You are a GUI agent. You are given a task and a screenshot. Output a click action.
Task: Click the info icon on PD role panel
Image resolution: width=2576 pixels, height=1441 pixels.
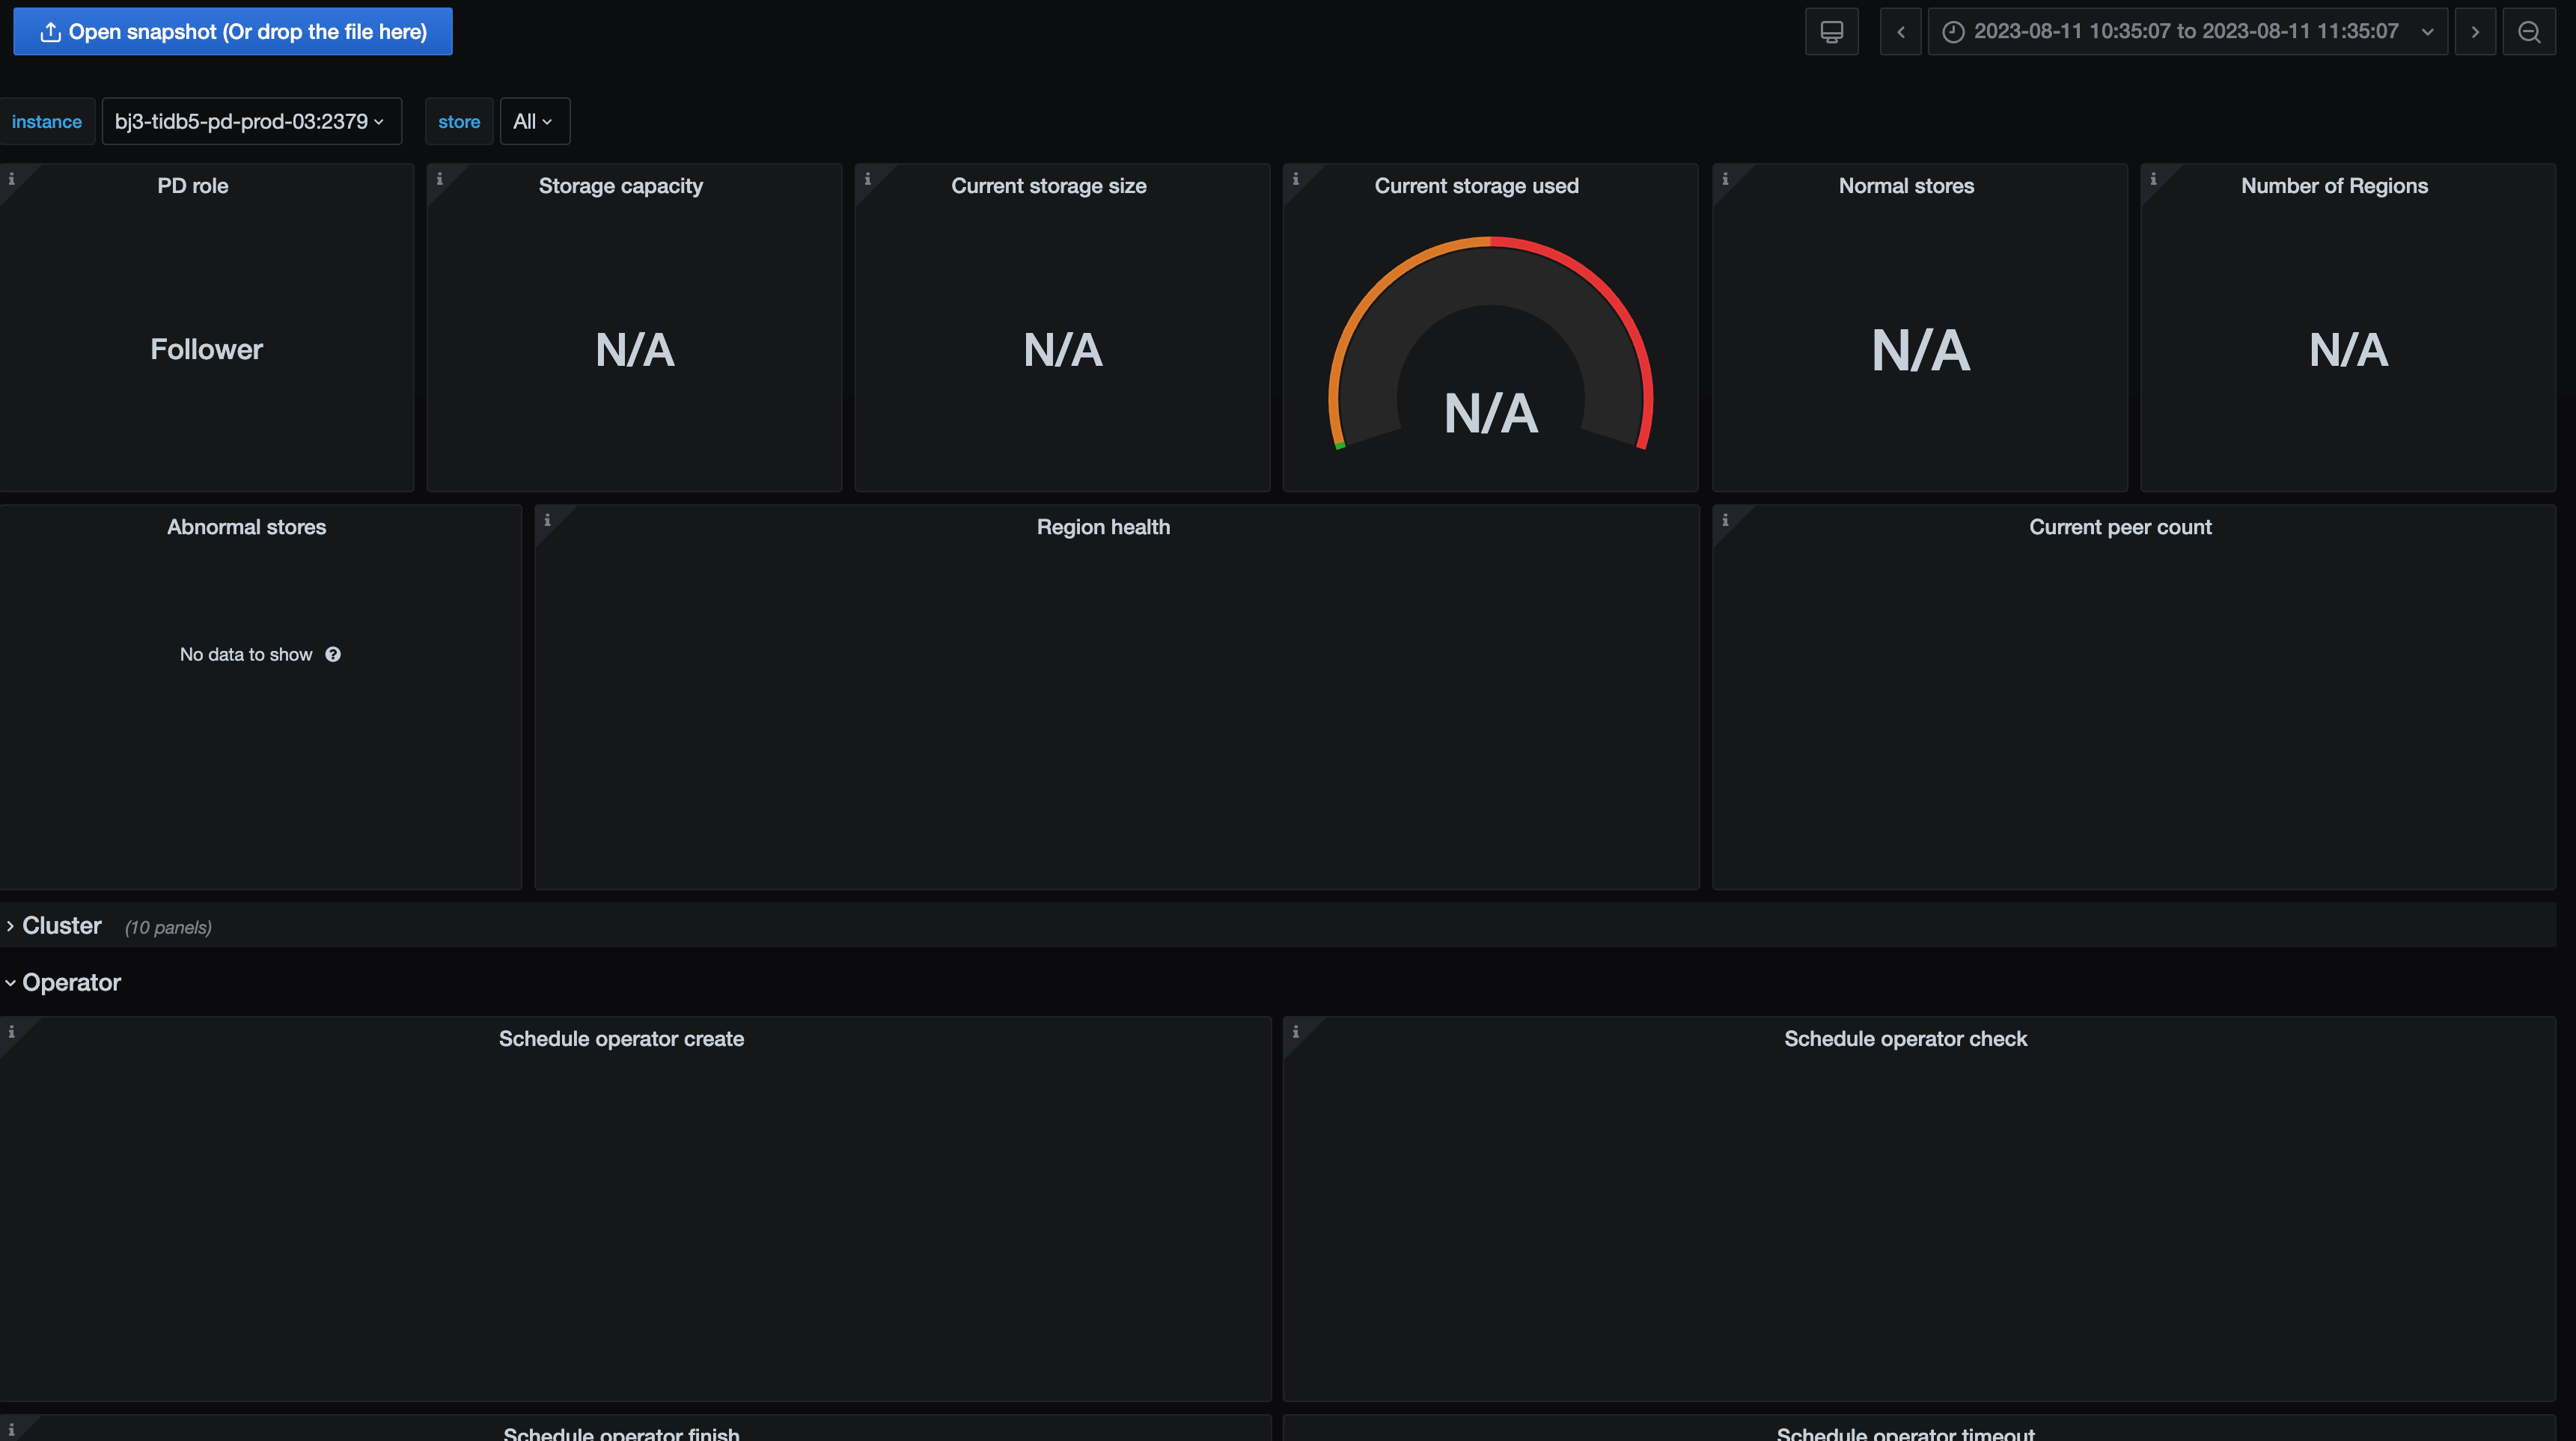pos(12,179)
